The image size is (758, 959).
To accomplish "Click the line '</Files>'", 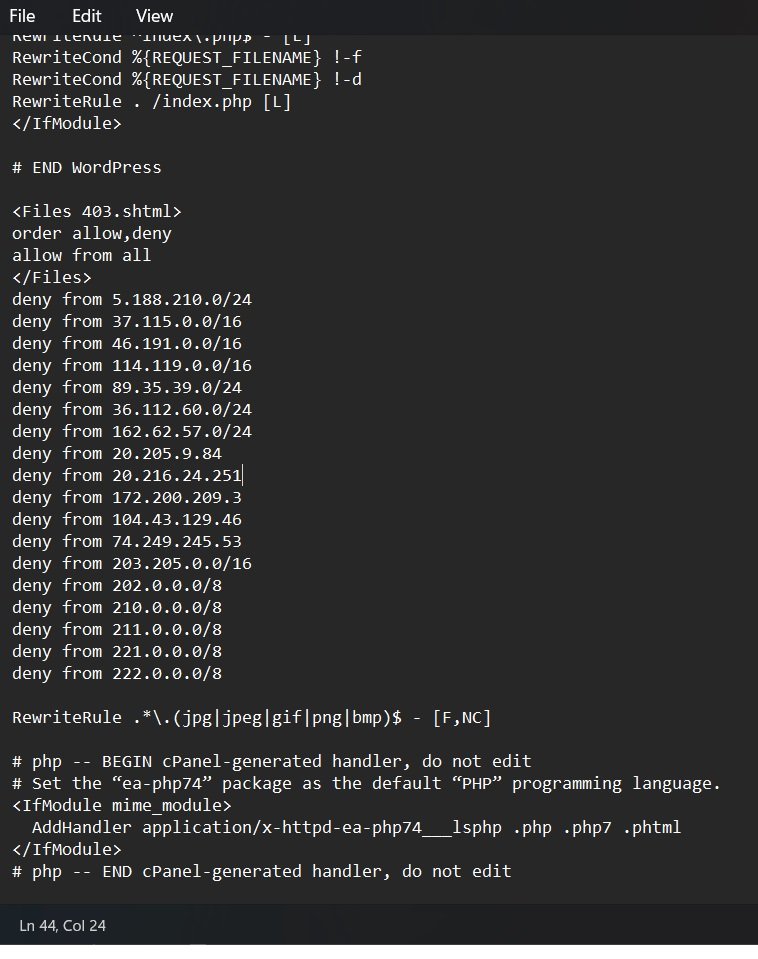I will coord(51,277).
